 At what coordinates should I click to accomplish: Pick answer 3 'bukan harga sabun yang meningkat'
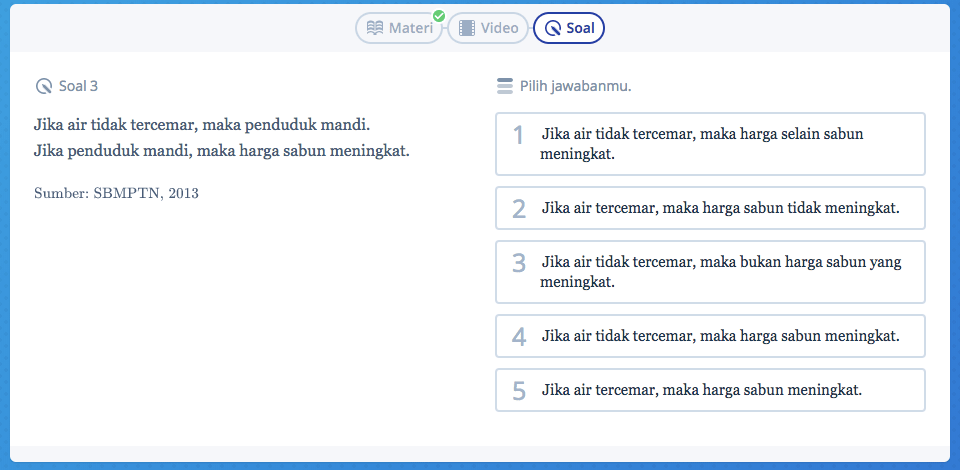pyautogui.click(x=710, y=272)
